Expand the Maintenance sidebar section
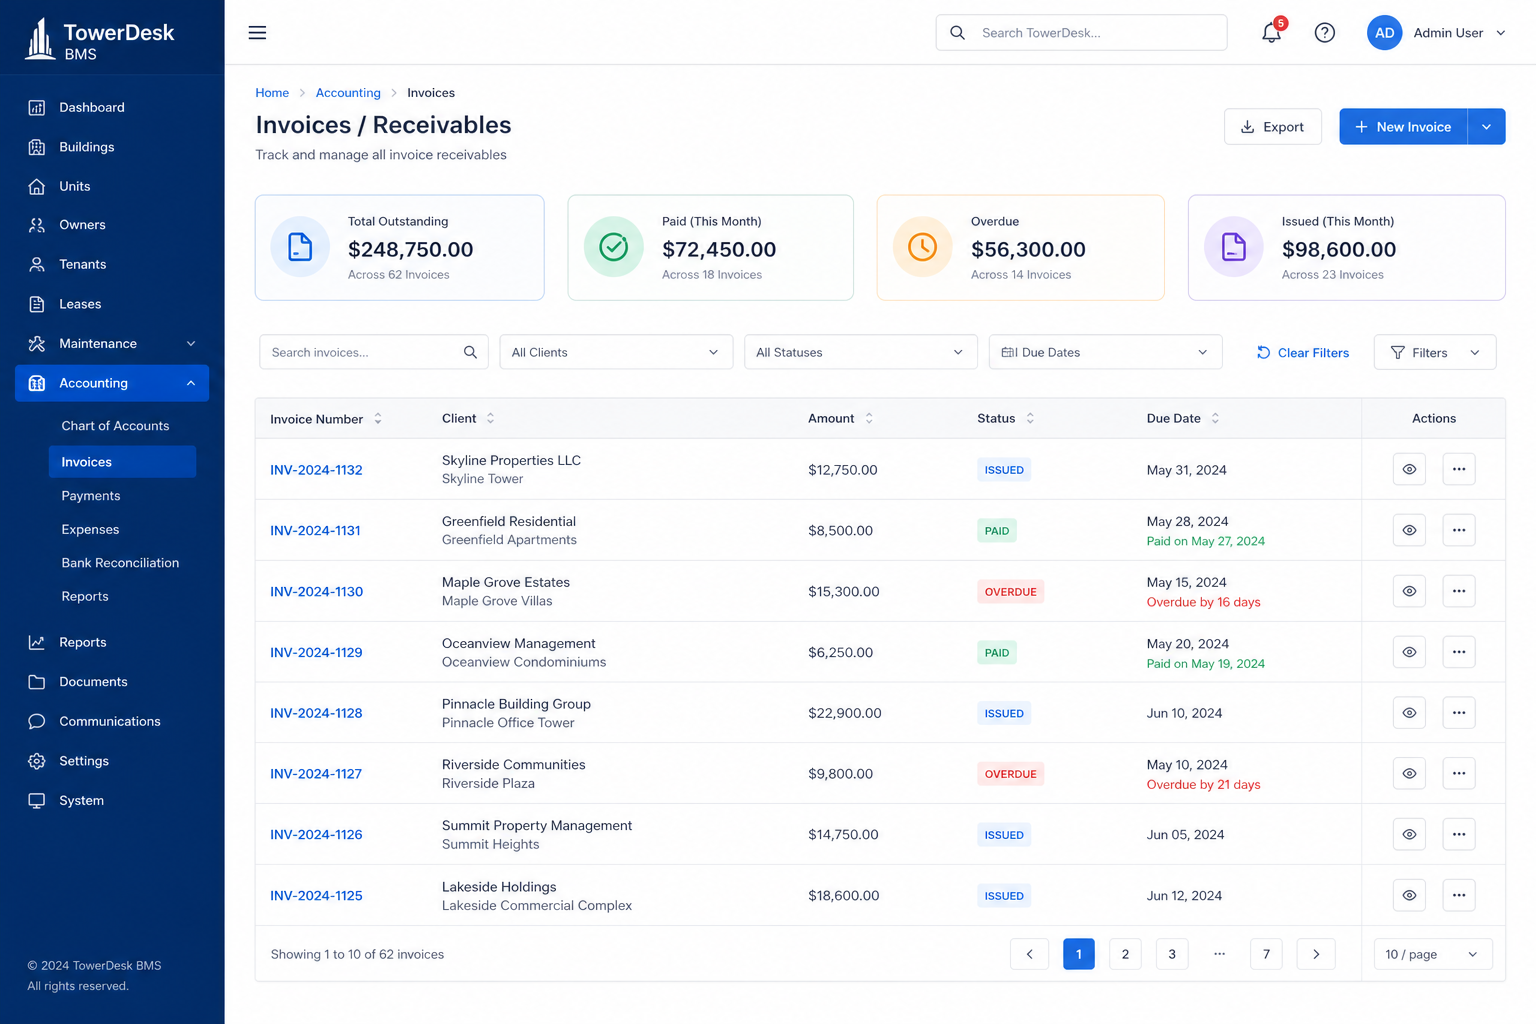The image size is (1536, 1024). point(112,343)
